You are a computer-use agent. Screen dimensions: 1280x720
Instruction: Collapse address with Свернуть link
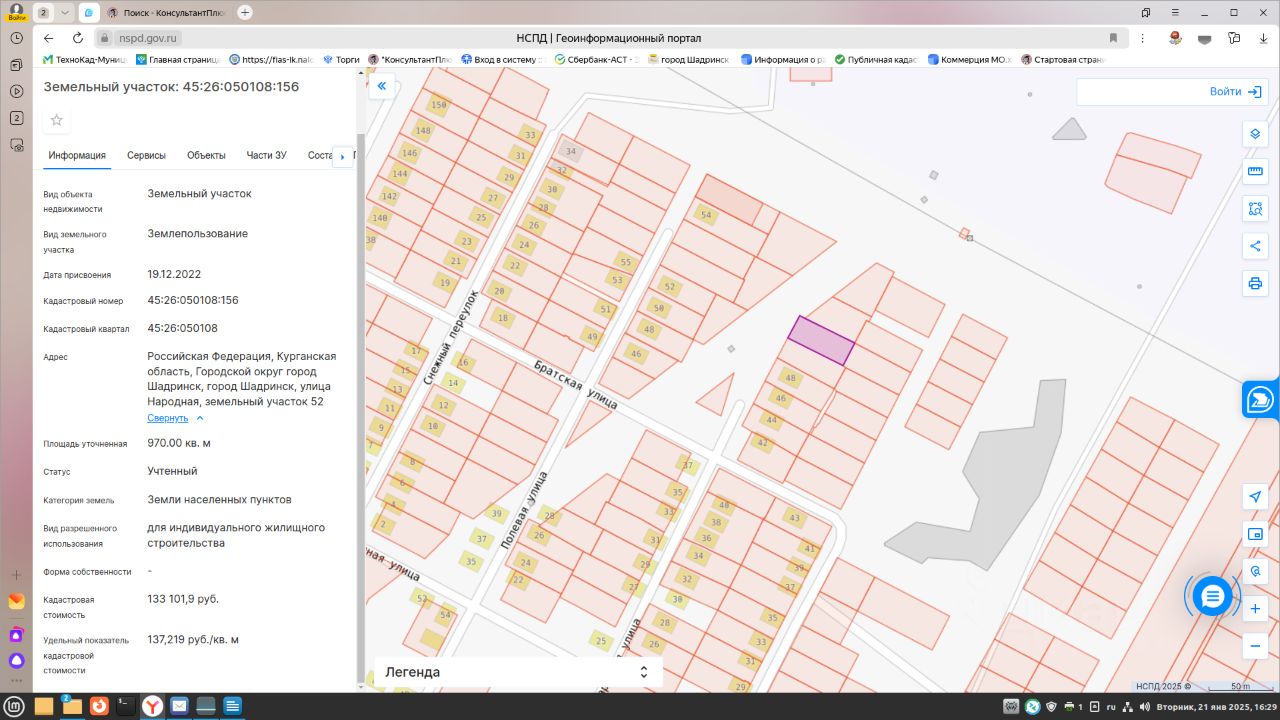[168, 418]
